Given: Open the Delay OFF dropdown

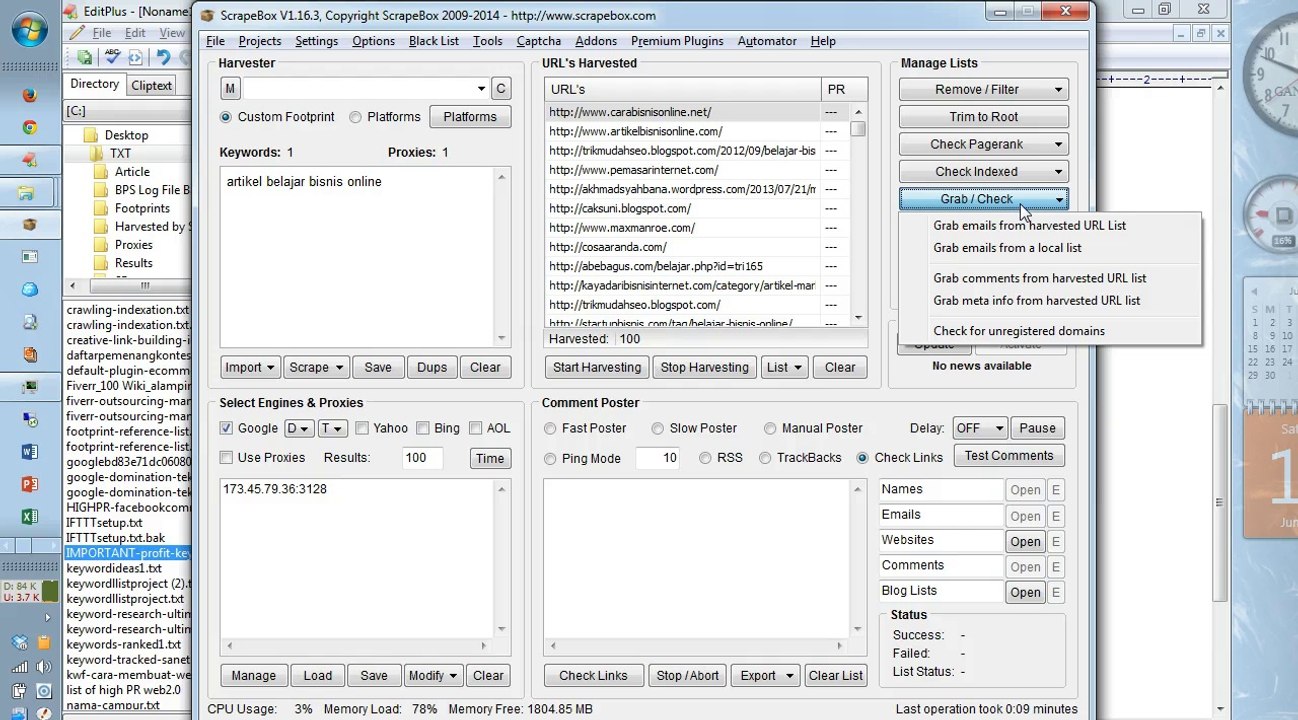Looking at the screenshot, I should [978, 428].
